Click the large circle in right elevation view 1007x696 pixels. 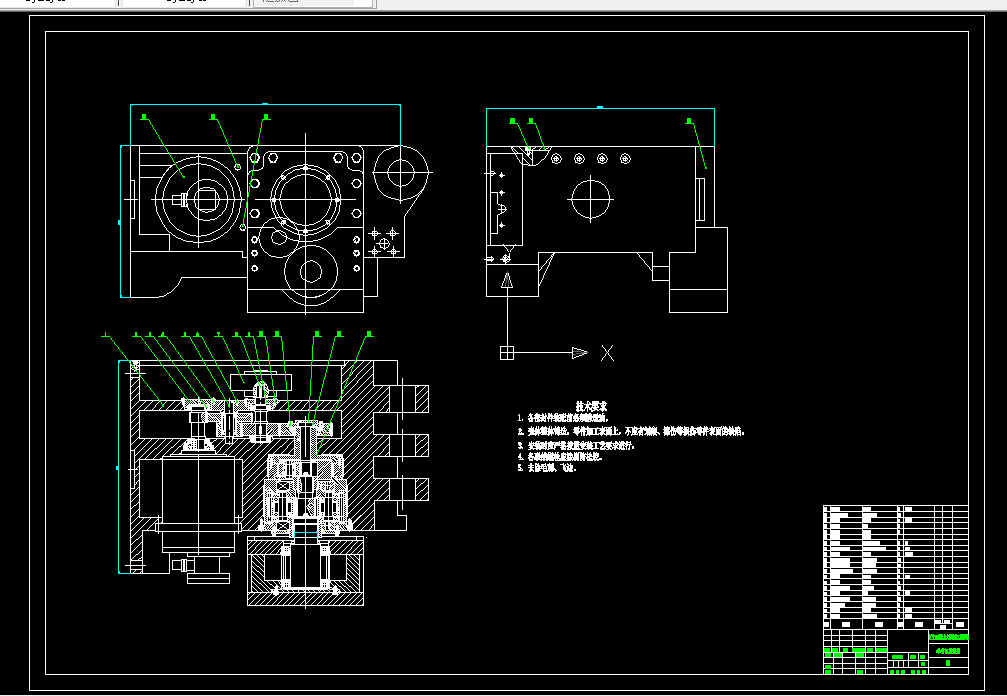pos(590,199)
